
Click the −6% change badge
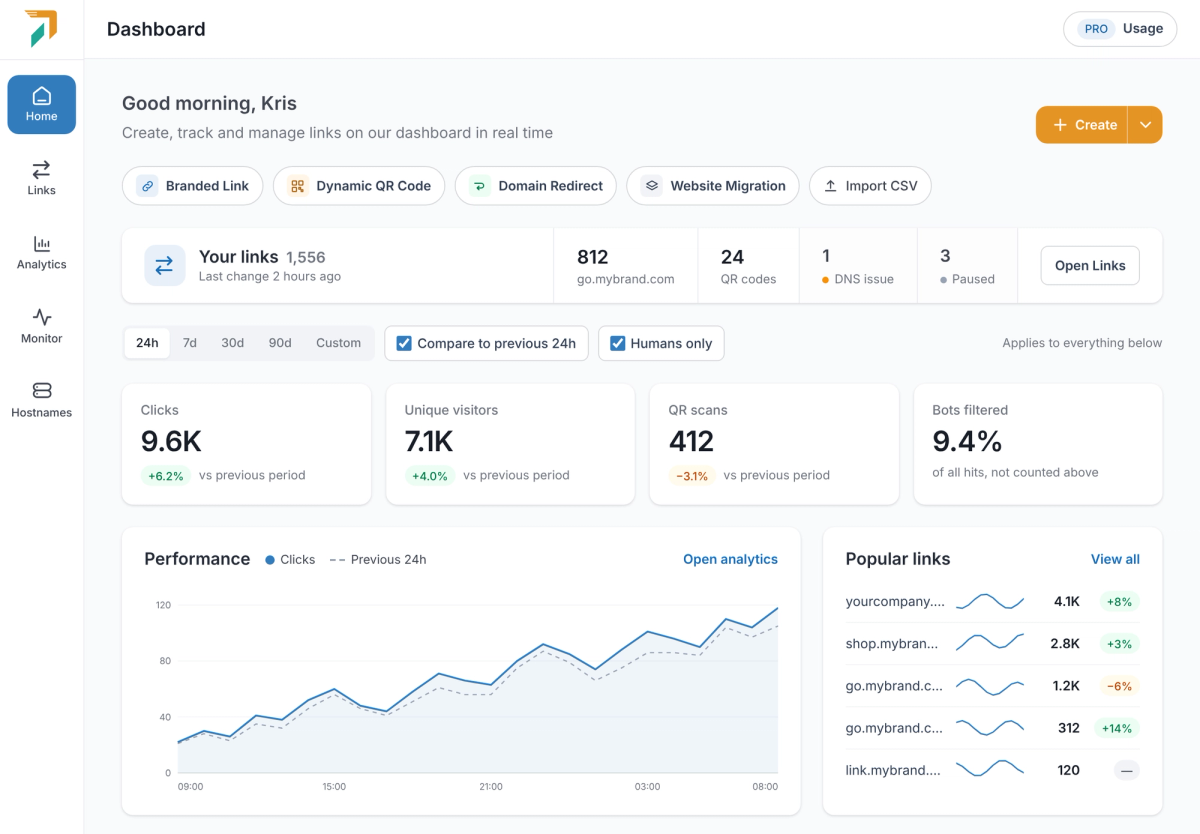pos(1119,686)
